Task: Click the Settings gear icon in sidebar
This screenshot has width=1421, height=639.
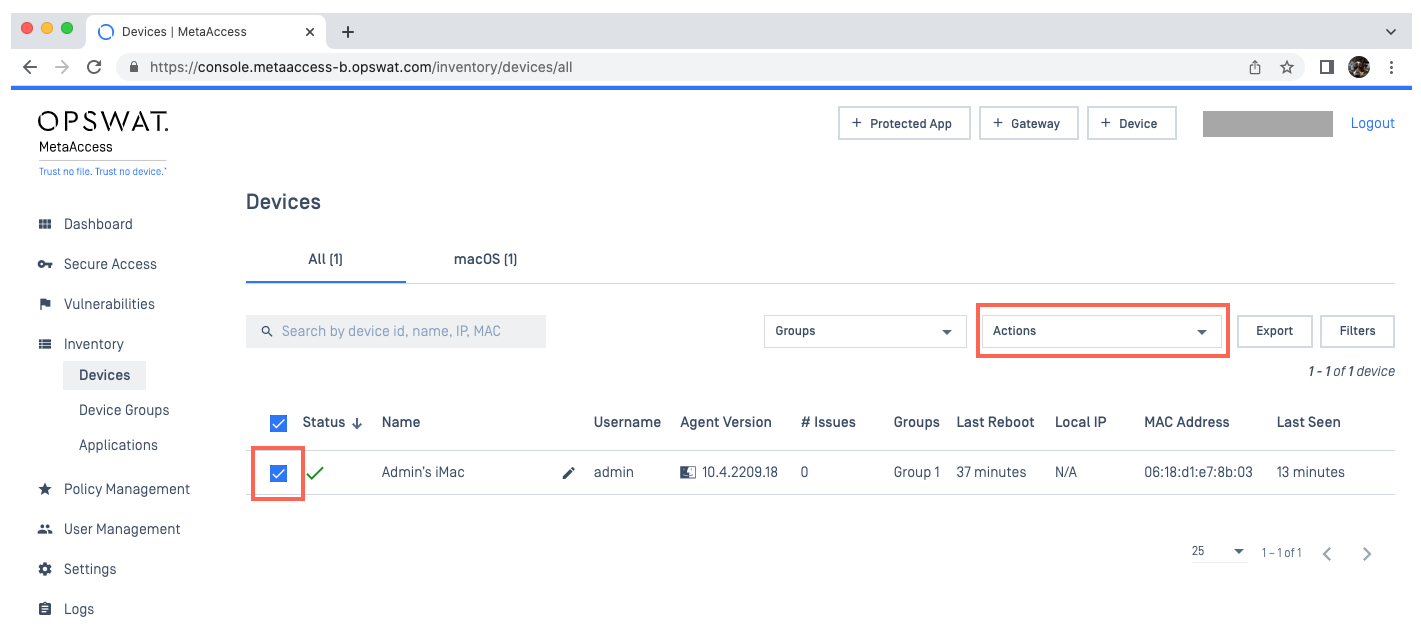Action: pyautogui.click(x=45, y=569)
